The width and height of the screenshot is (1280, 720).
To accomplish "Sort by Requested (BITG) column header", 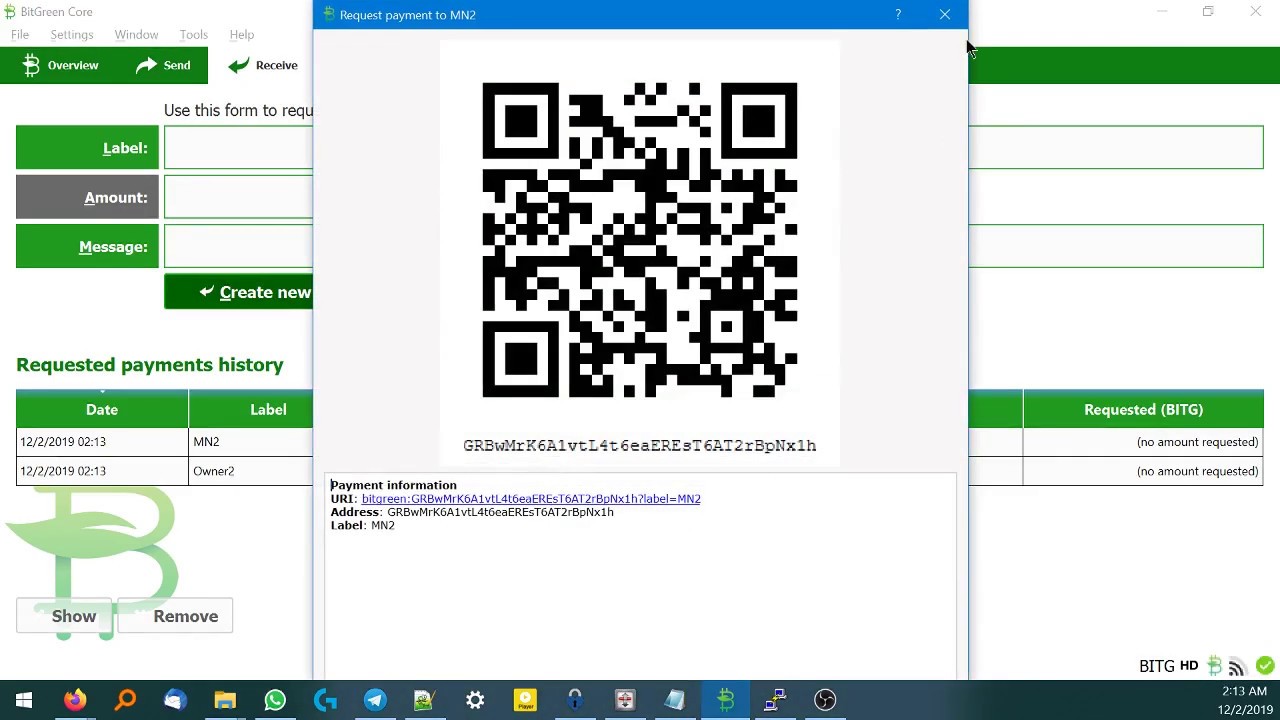I will click(1143, 409).
